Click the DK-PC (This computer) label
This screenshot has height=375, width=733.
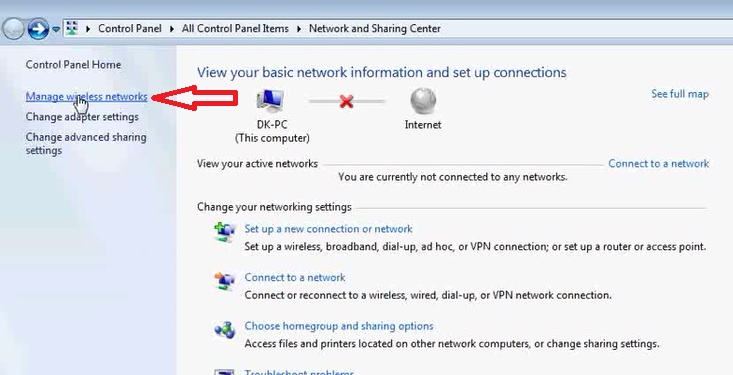(272, 131)
